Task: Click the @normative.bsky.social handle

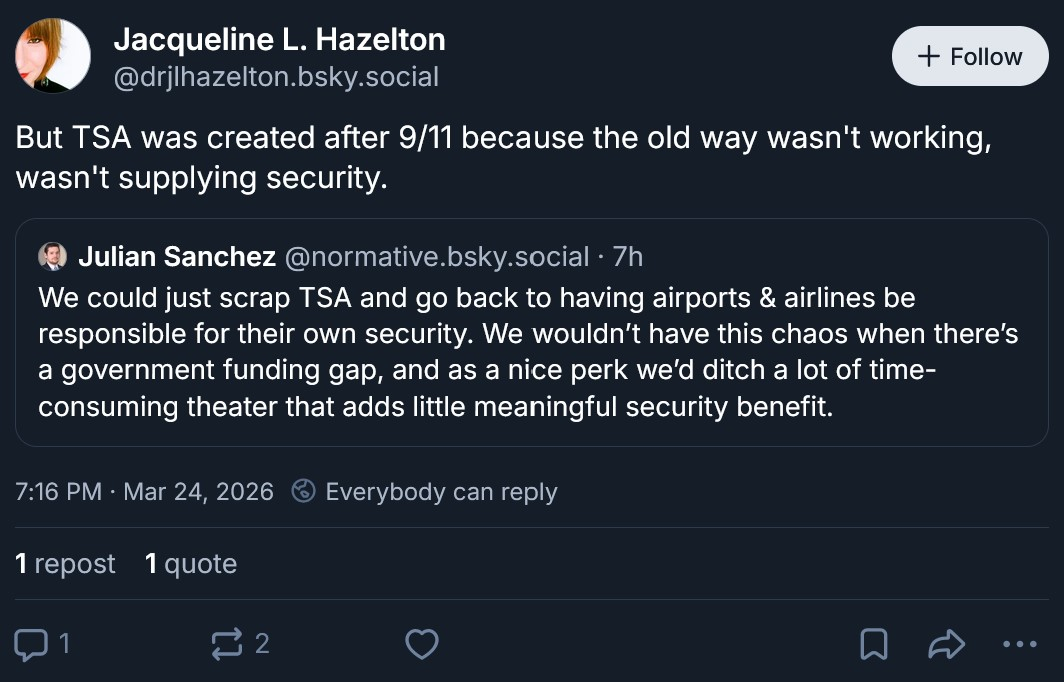Action: [x=437, y=257]
